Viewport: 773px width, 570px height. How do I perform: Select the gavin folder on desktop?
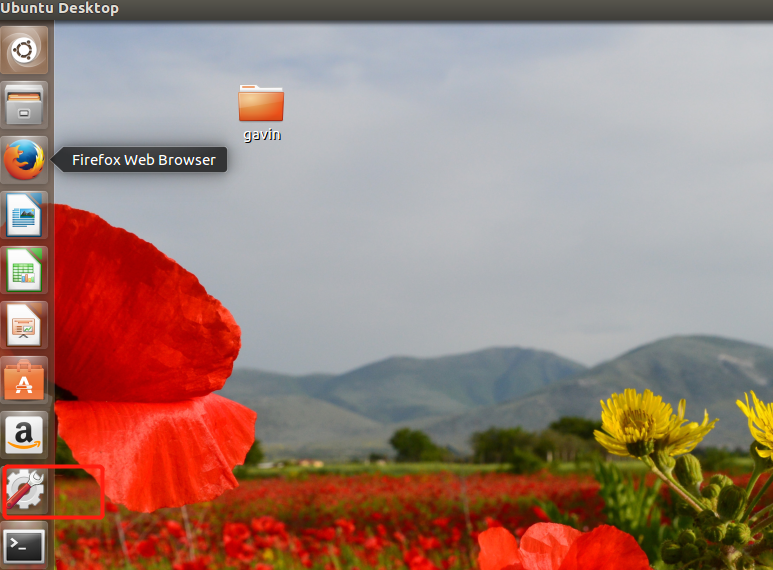[x=261, y=103]
